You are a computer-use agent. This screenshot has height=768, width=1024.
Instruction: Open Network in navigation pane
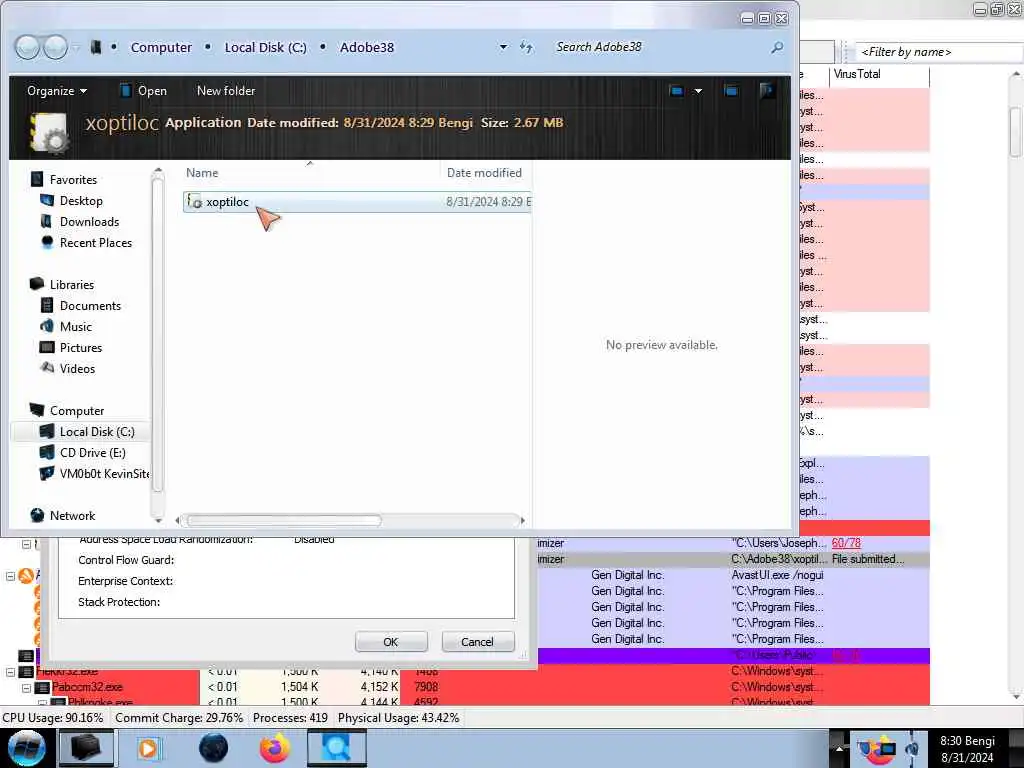[72, 515]
